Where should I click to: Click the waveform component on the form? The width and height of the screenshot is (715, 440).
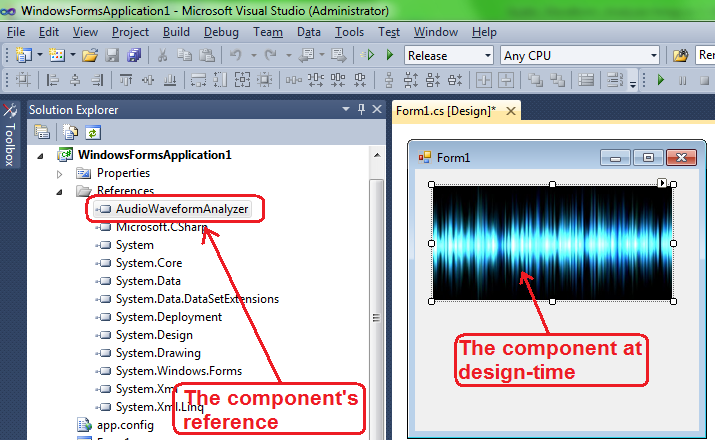point(552,242)
